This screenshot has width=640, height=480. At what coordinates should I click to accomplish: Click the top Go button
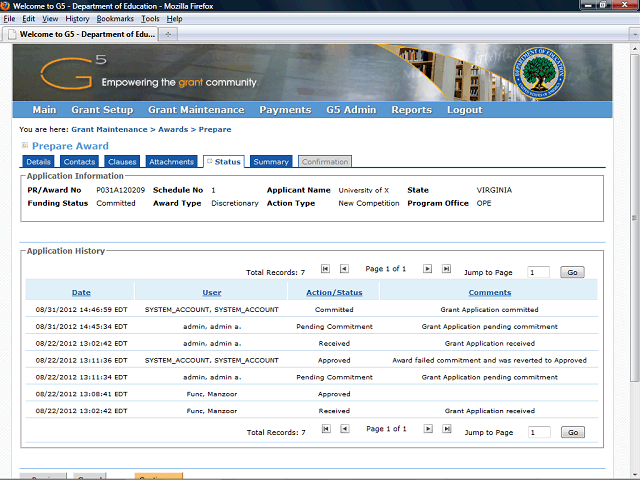(x=572, y=272)
